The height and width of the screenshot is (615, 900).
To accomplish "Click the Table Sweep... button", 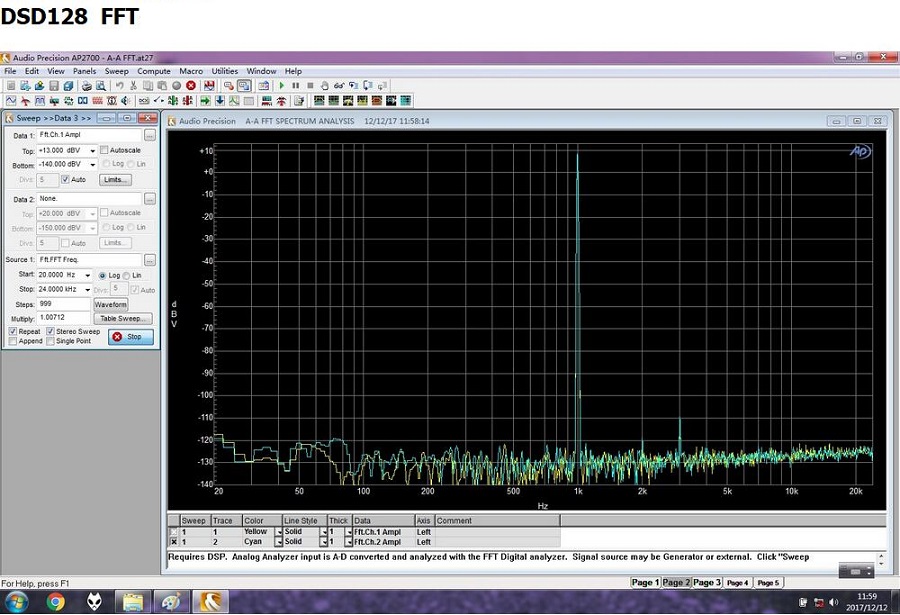I will pos(123,318).
